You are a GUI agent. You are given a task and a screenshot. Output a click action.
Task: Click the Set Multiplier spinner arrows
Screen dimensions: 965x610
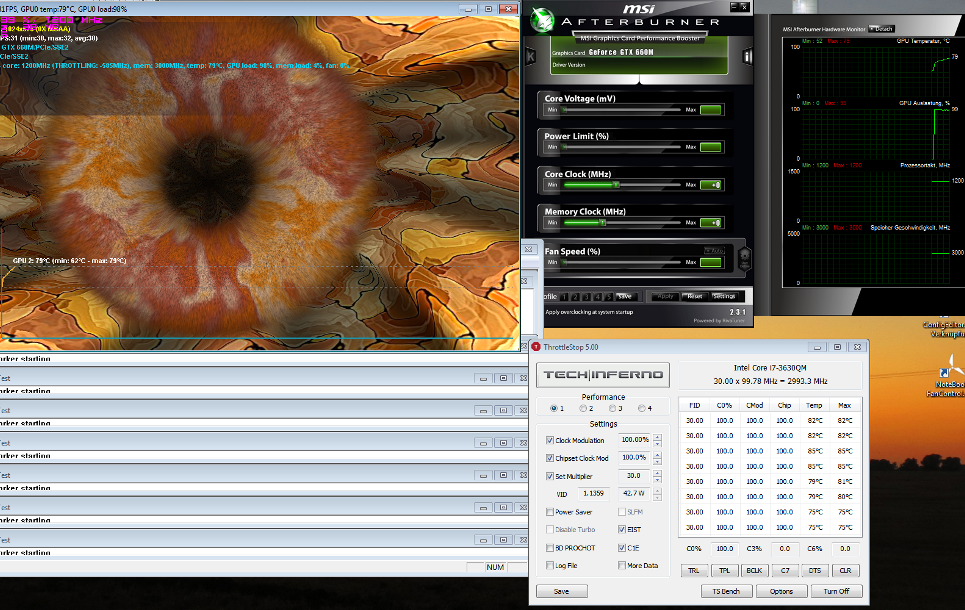657,476
